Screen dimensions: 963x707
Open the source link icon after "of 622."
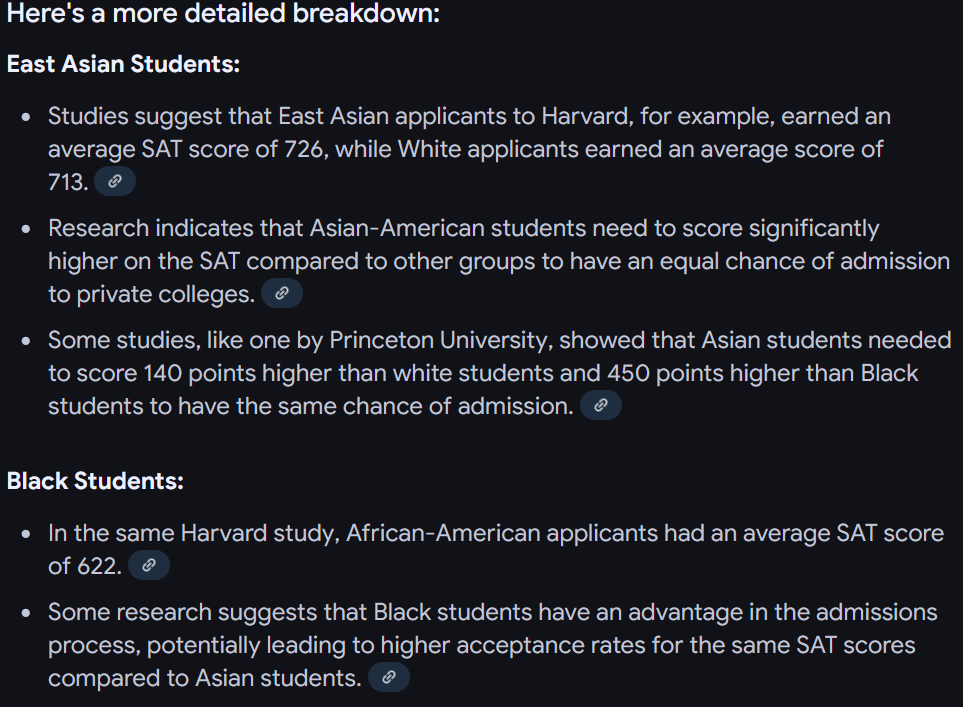pyautogui.click(x=149, y=565)
